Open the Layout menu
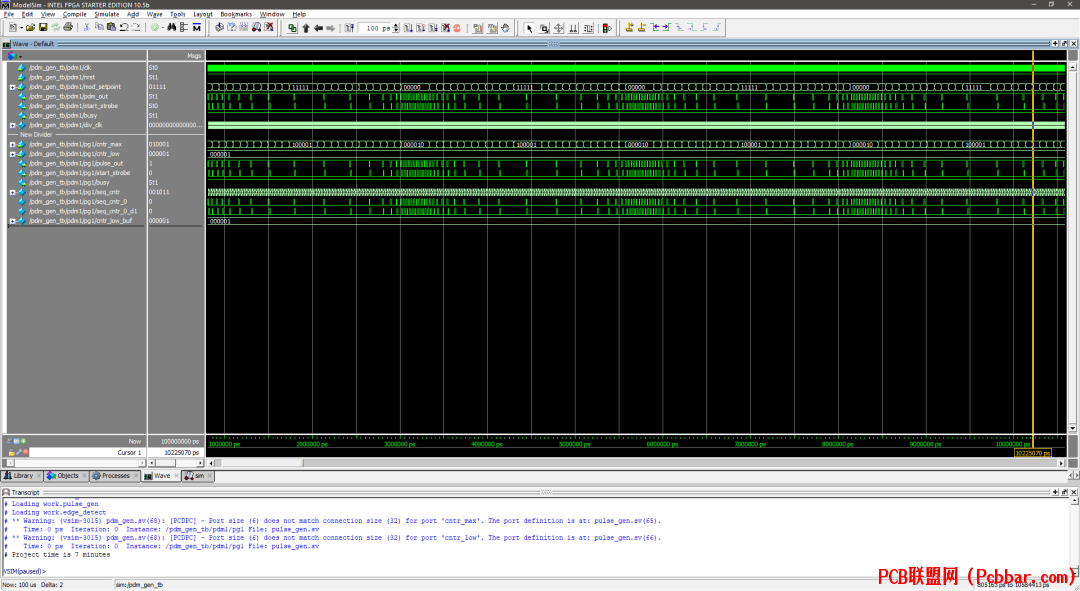This screenshot has height=591, width=1080. [x=202, y=14]
